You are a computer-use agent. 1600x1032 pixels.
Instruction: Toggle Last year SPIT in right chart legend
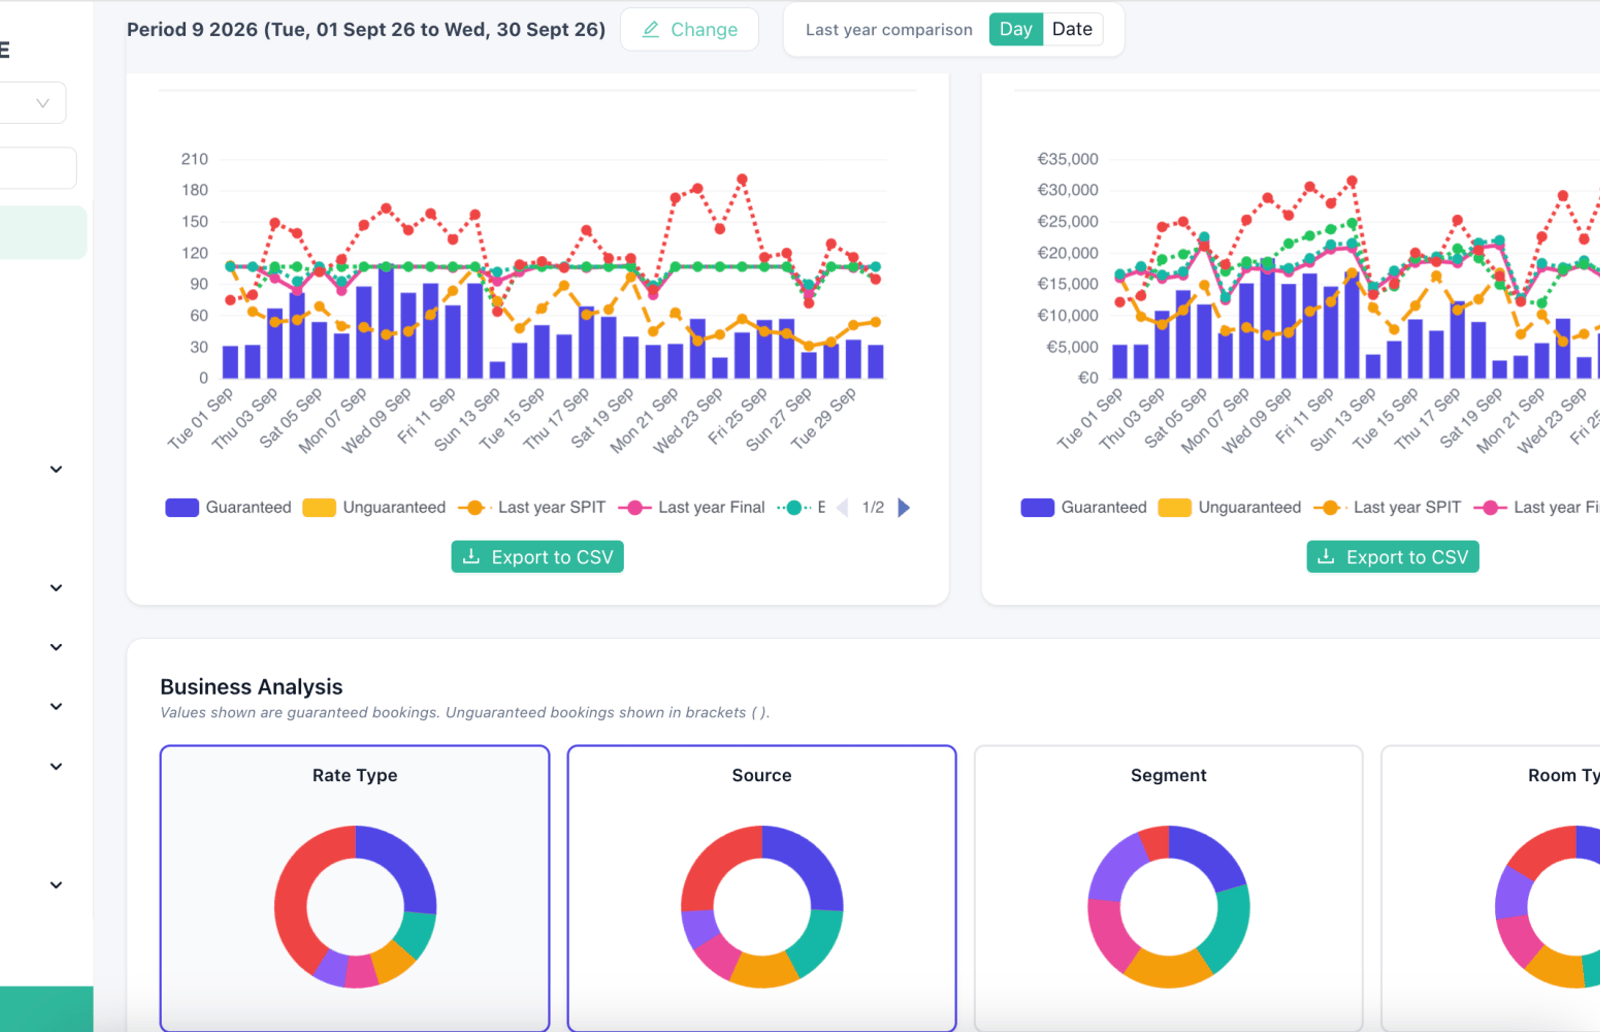tap(1388, 508)
